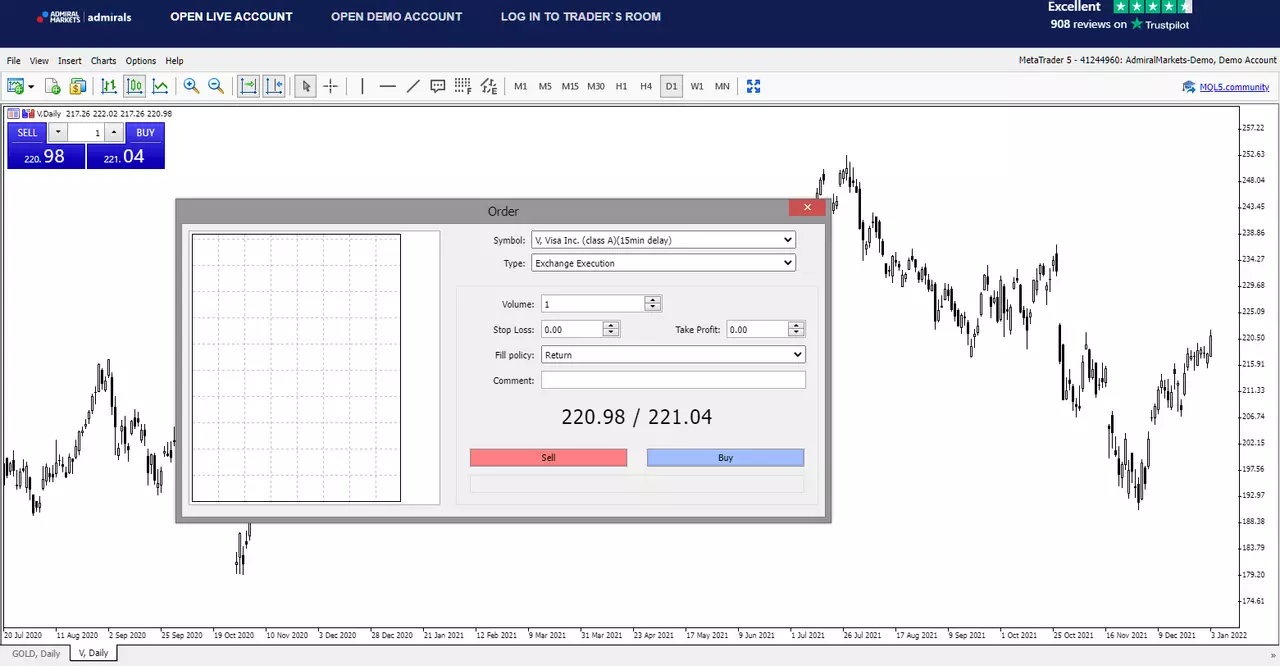The height and width of the screenshot is (666, 1280).
Task: Click OPEN DEMO ACCOUNT link
Action: coord(396,17)
